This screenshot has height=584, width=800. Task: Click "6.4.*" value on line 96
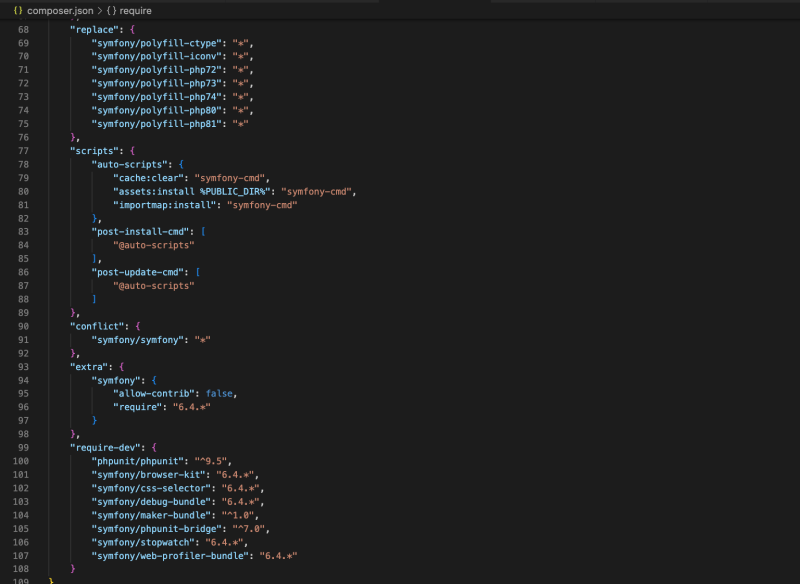click(192, 407)
